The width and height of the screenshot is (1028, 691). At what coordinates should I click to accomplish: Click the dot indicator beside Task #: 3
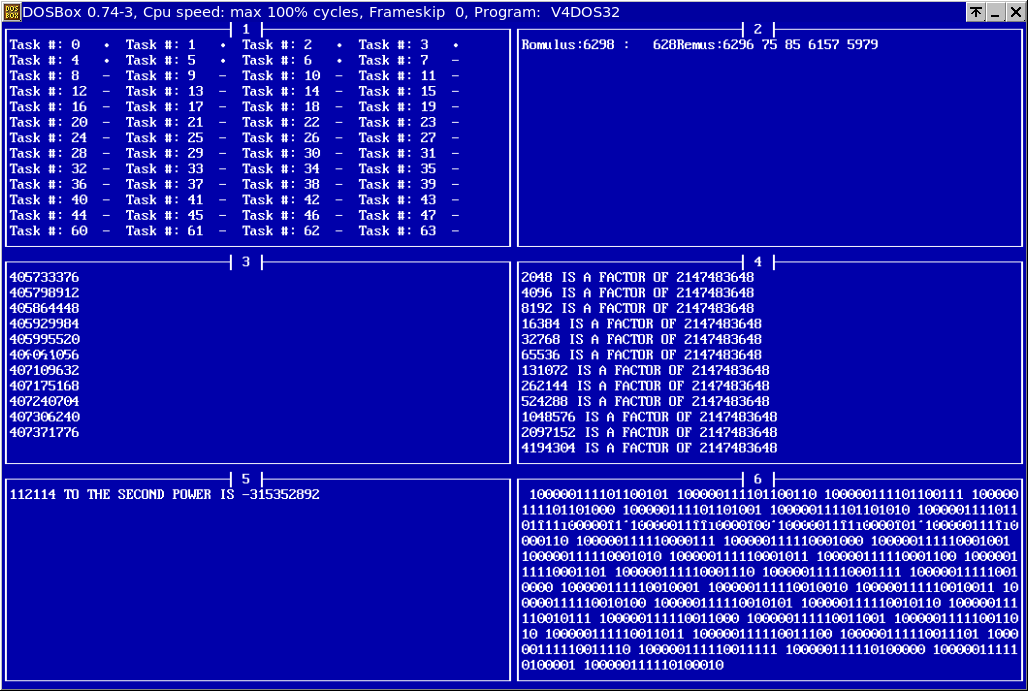click(456, 45)
